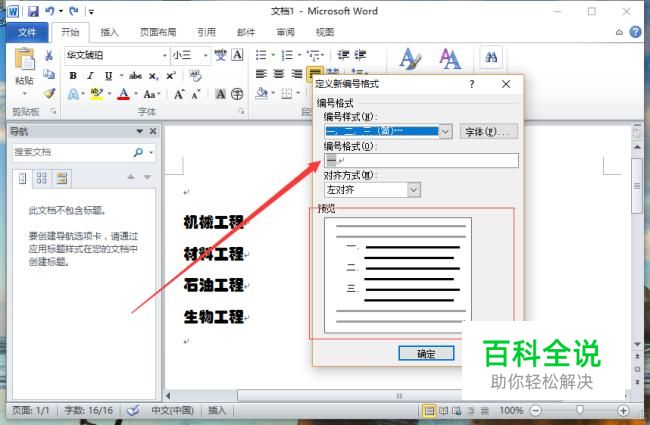Open the font name 华文琥珀 dropdown
Image resolution: width=650 pixels, height=425 pixels.
click(x=165, y=55)
